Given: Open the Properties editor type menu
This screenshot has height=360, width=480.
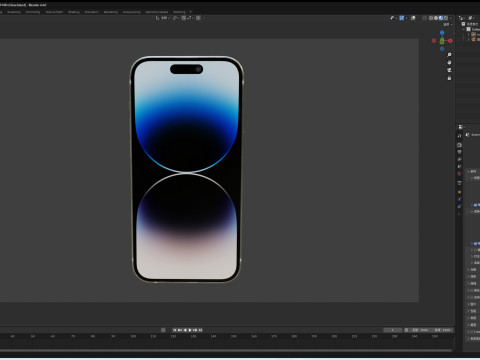Looking at the screenshot, I should point(461,127).
